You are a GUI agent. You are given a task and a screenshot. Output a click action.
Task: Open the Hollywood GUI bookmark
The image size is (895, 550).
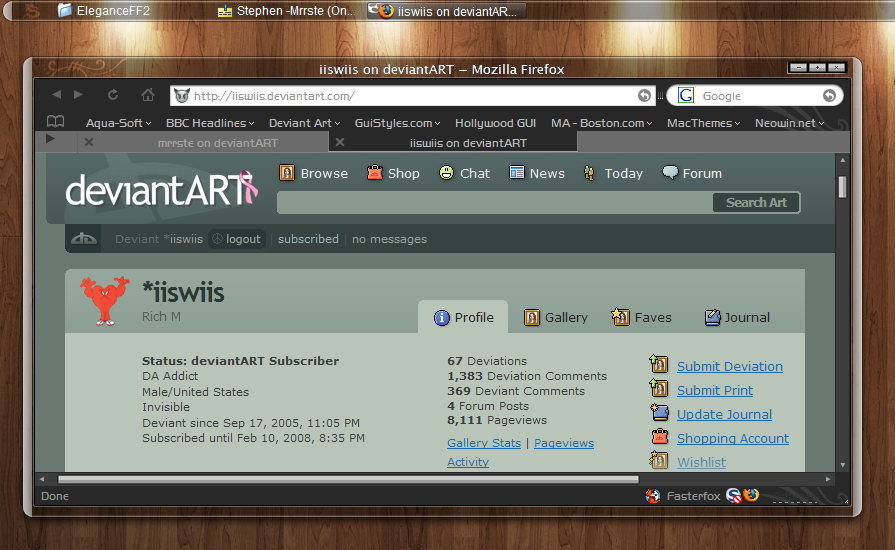click(495, 123)
